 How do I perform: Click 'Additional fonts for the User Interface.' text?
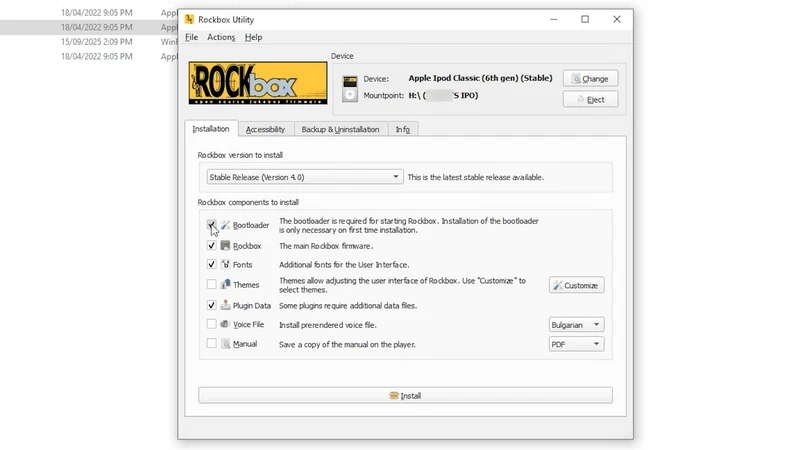[344, 265]
